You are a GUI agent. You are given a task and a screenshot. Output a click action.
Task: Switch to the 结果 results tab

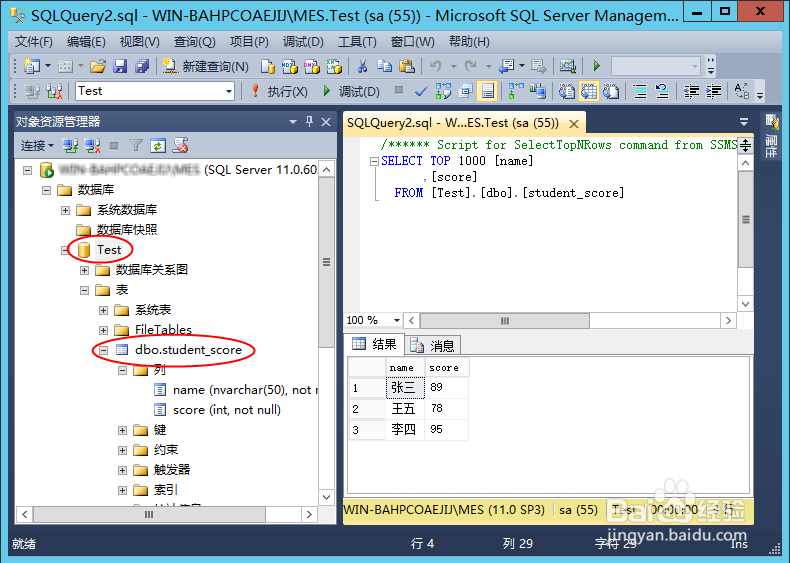[x=374, y=344]
